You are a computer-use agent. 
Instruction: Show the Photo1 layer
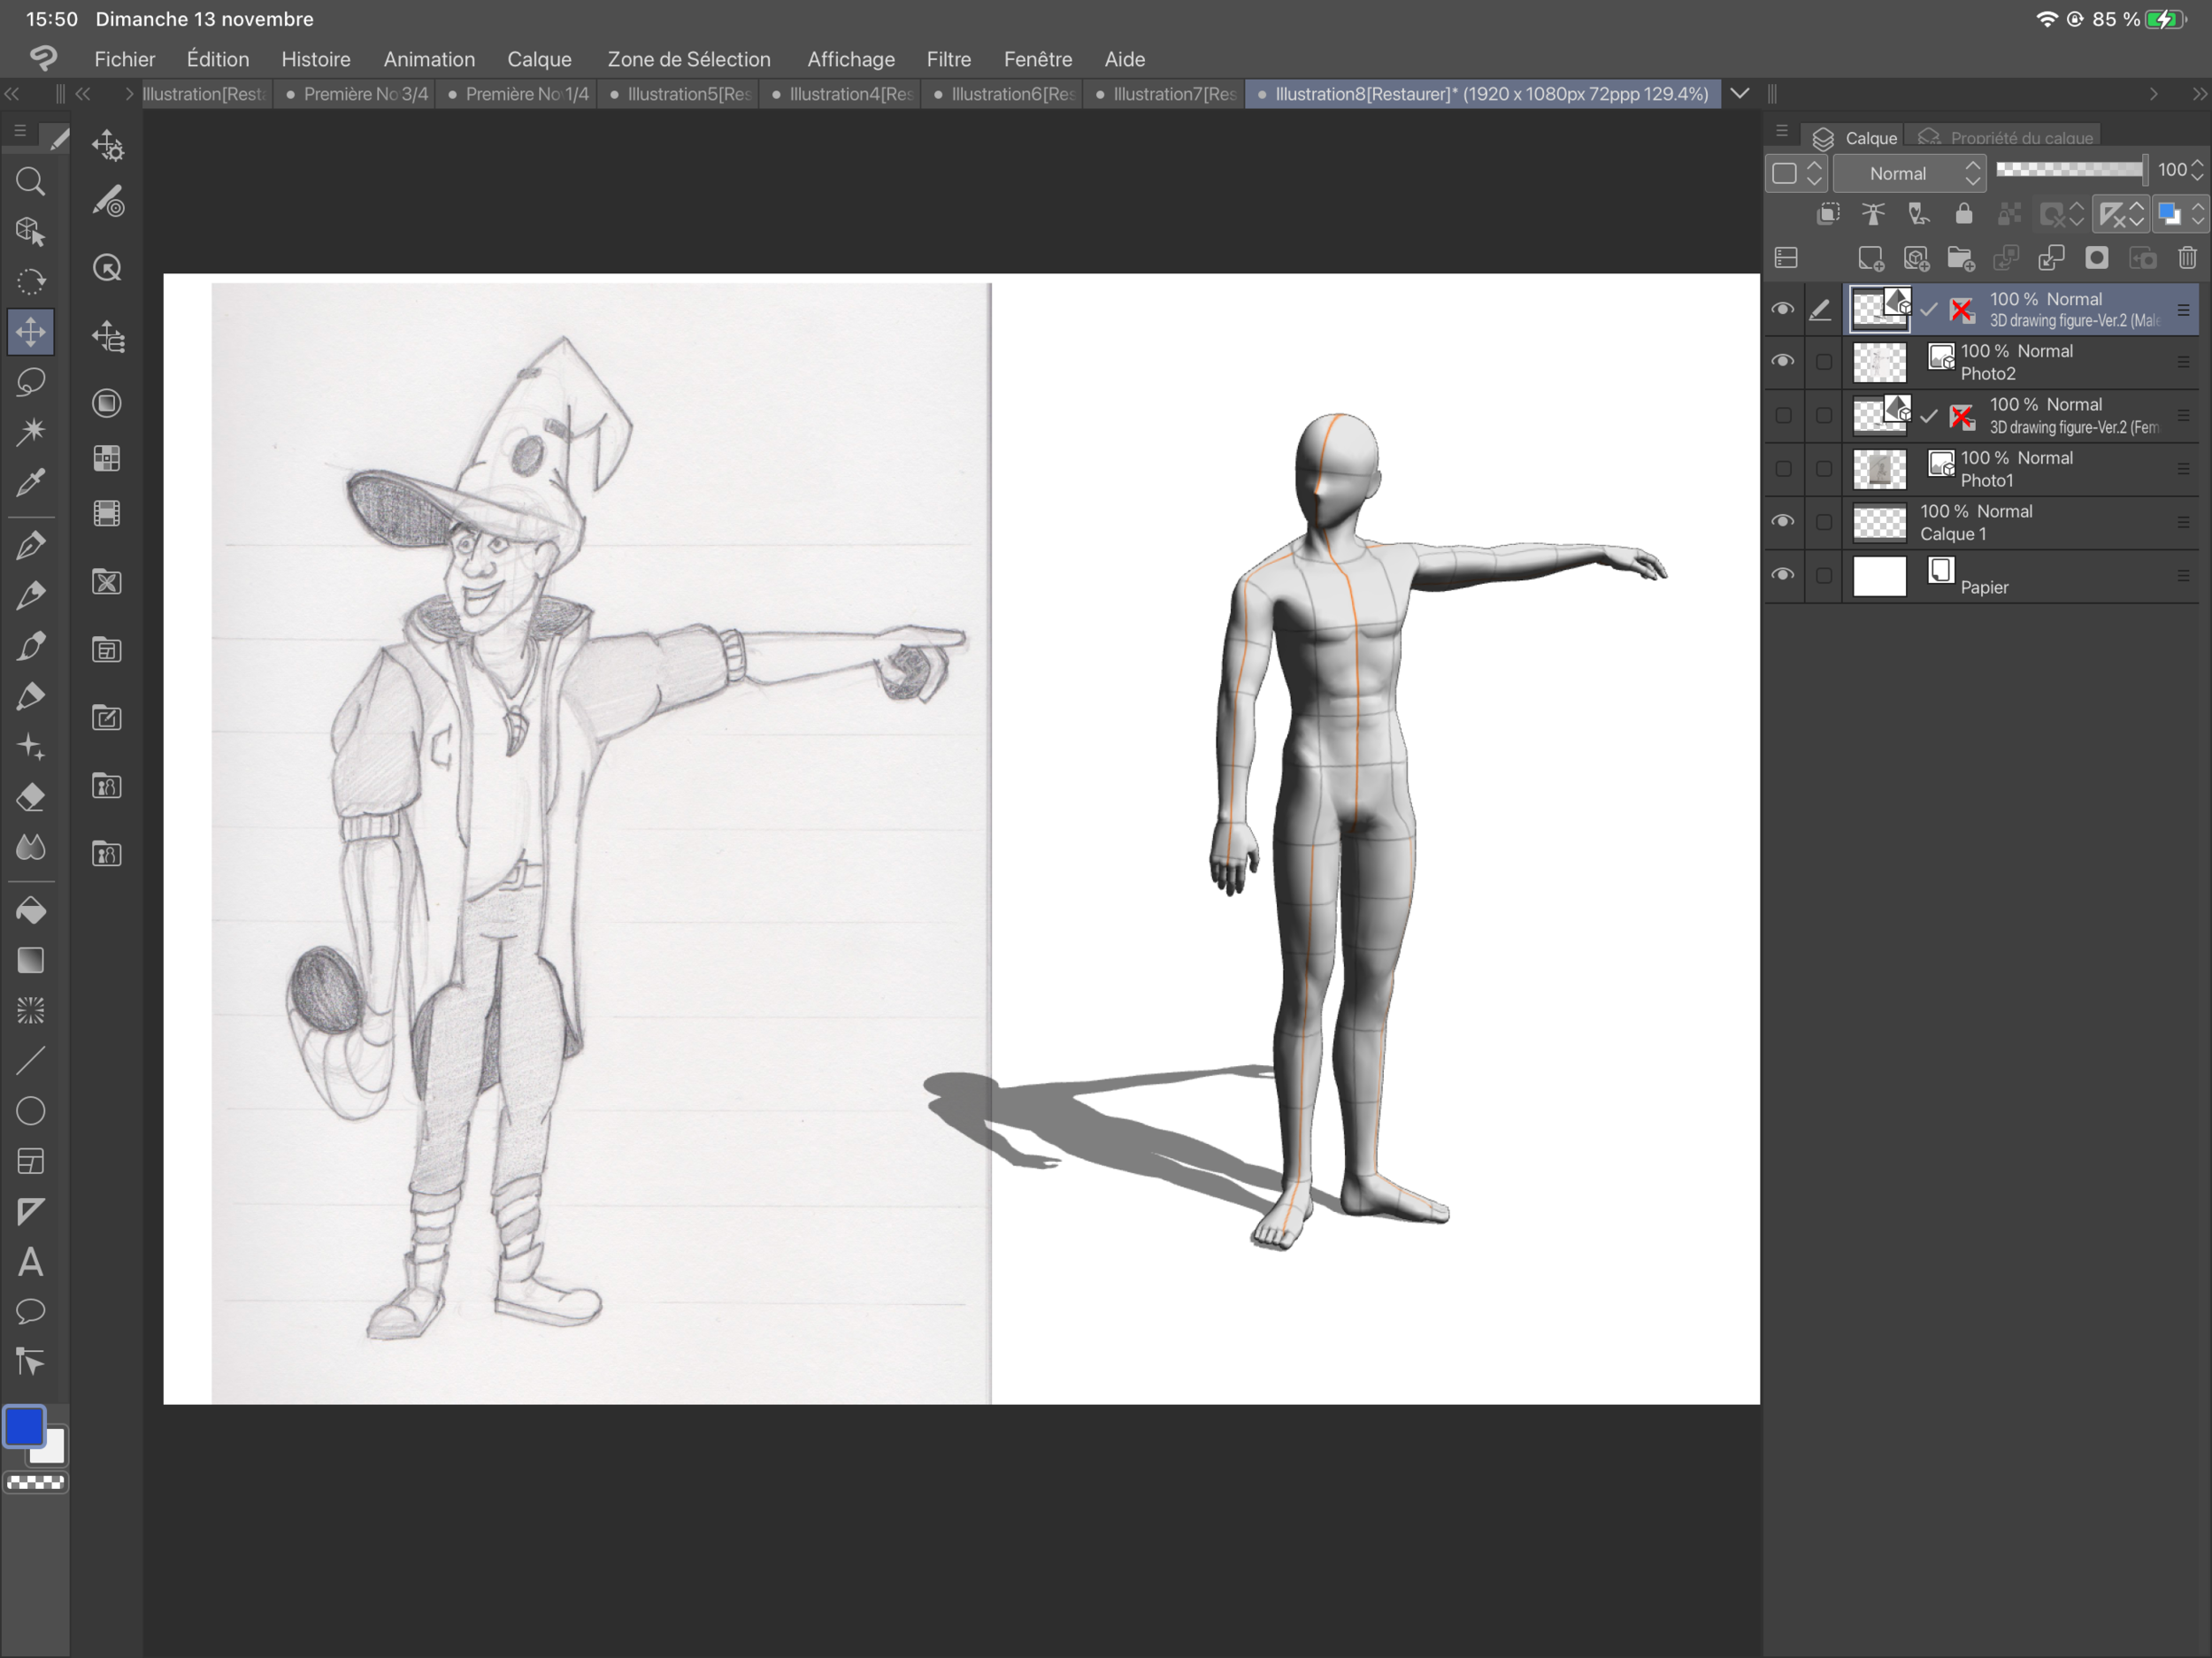(1782, 468)
